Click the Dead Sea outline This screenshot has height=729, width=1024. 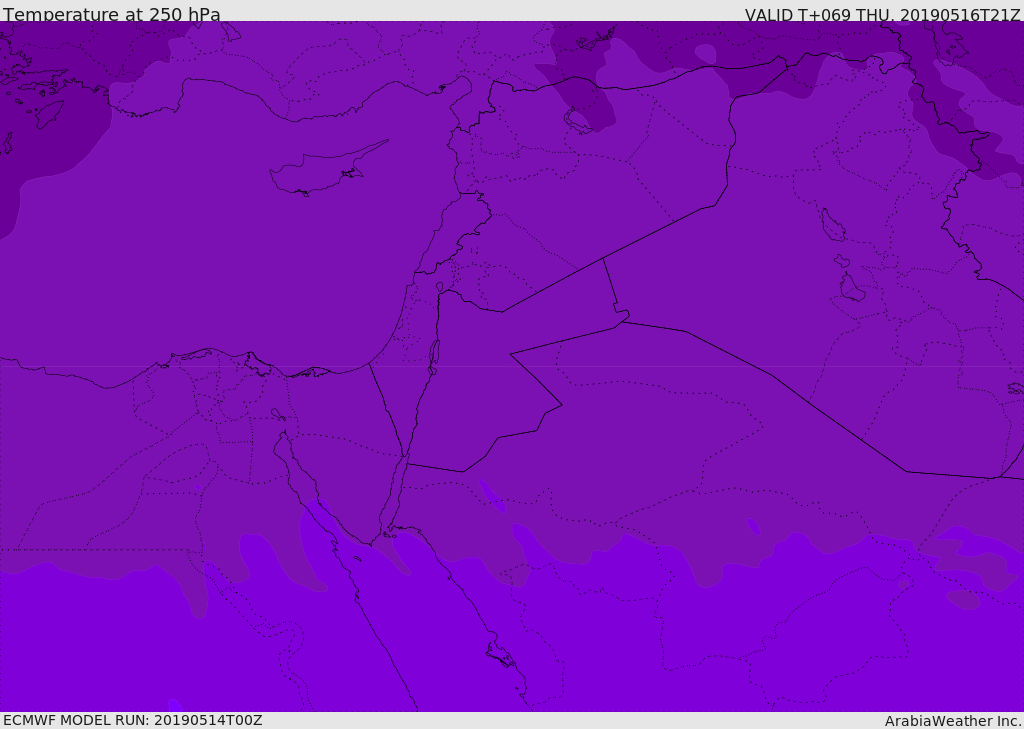(433, 357)
